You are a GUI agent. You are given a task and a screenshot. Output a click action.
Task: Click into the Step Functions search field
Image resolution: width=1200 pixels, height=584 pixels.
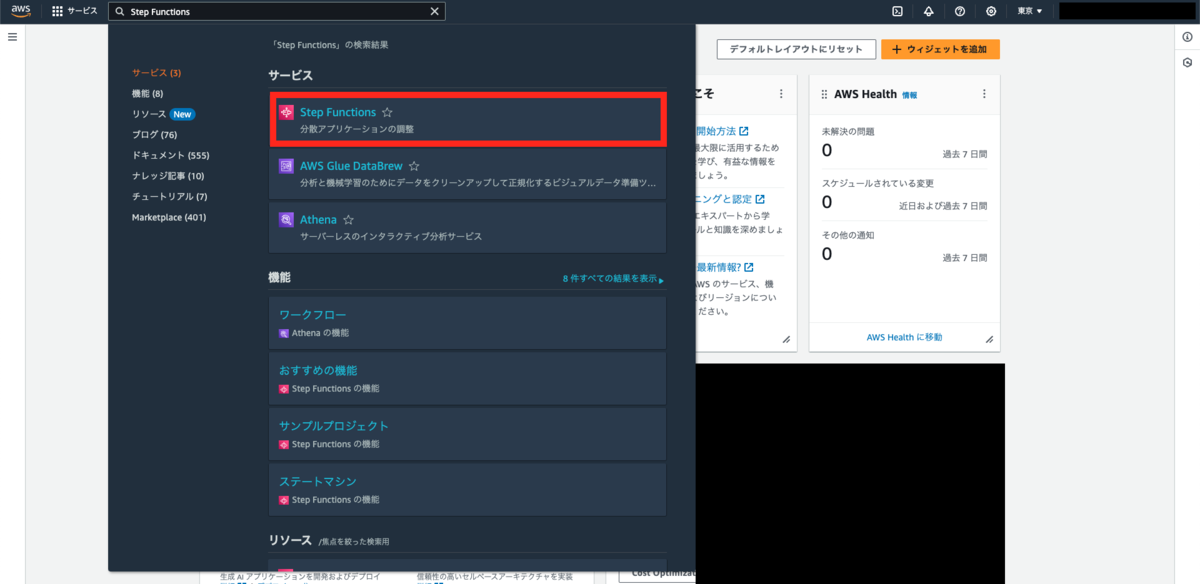click(276, 11)
